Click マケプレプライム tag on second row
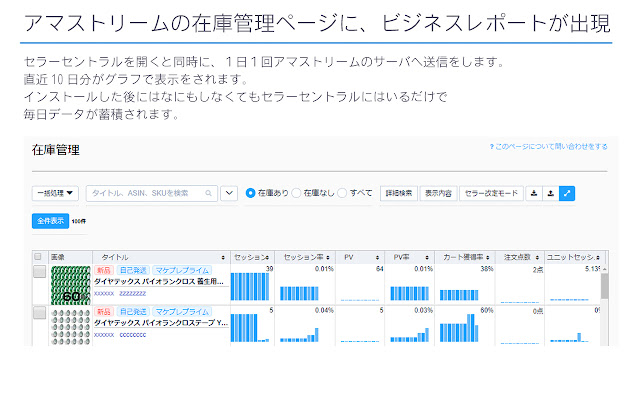The image size is (640, 400). coord(182,311)
